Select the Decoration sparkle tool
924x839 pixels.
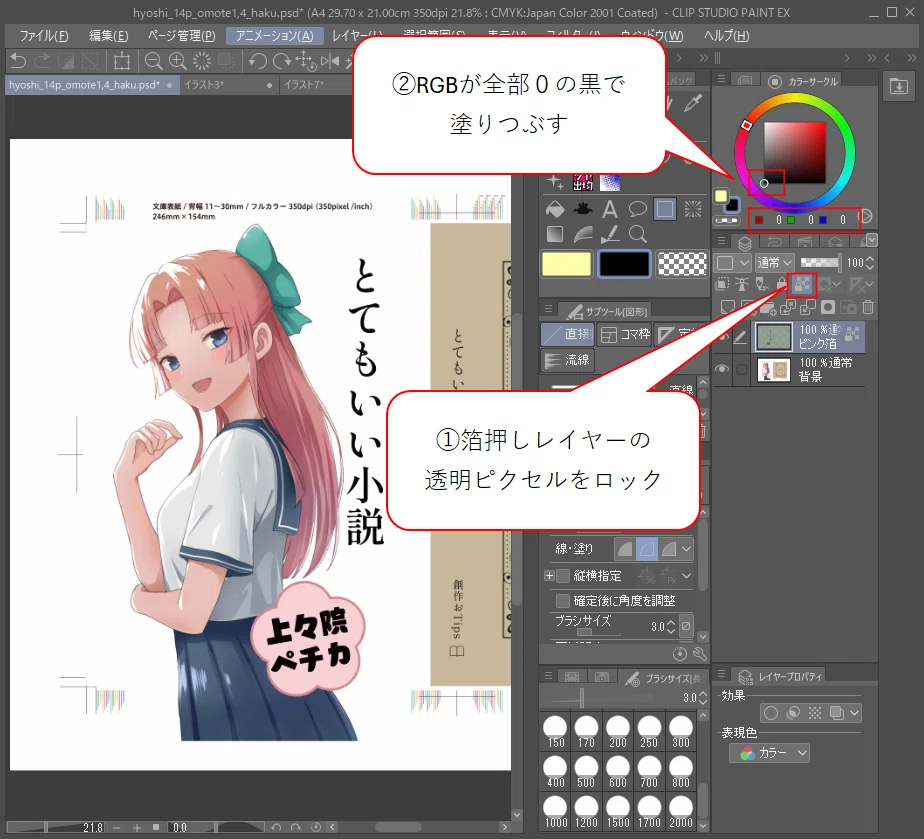[x=555, y=182]
